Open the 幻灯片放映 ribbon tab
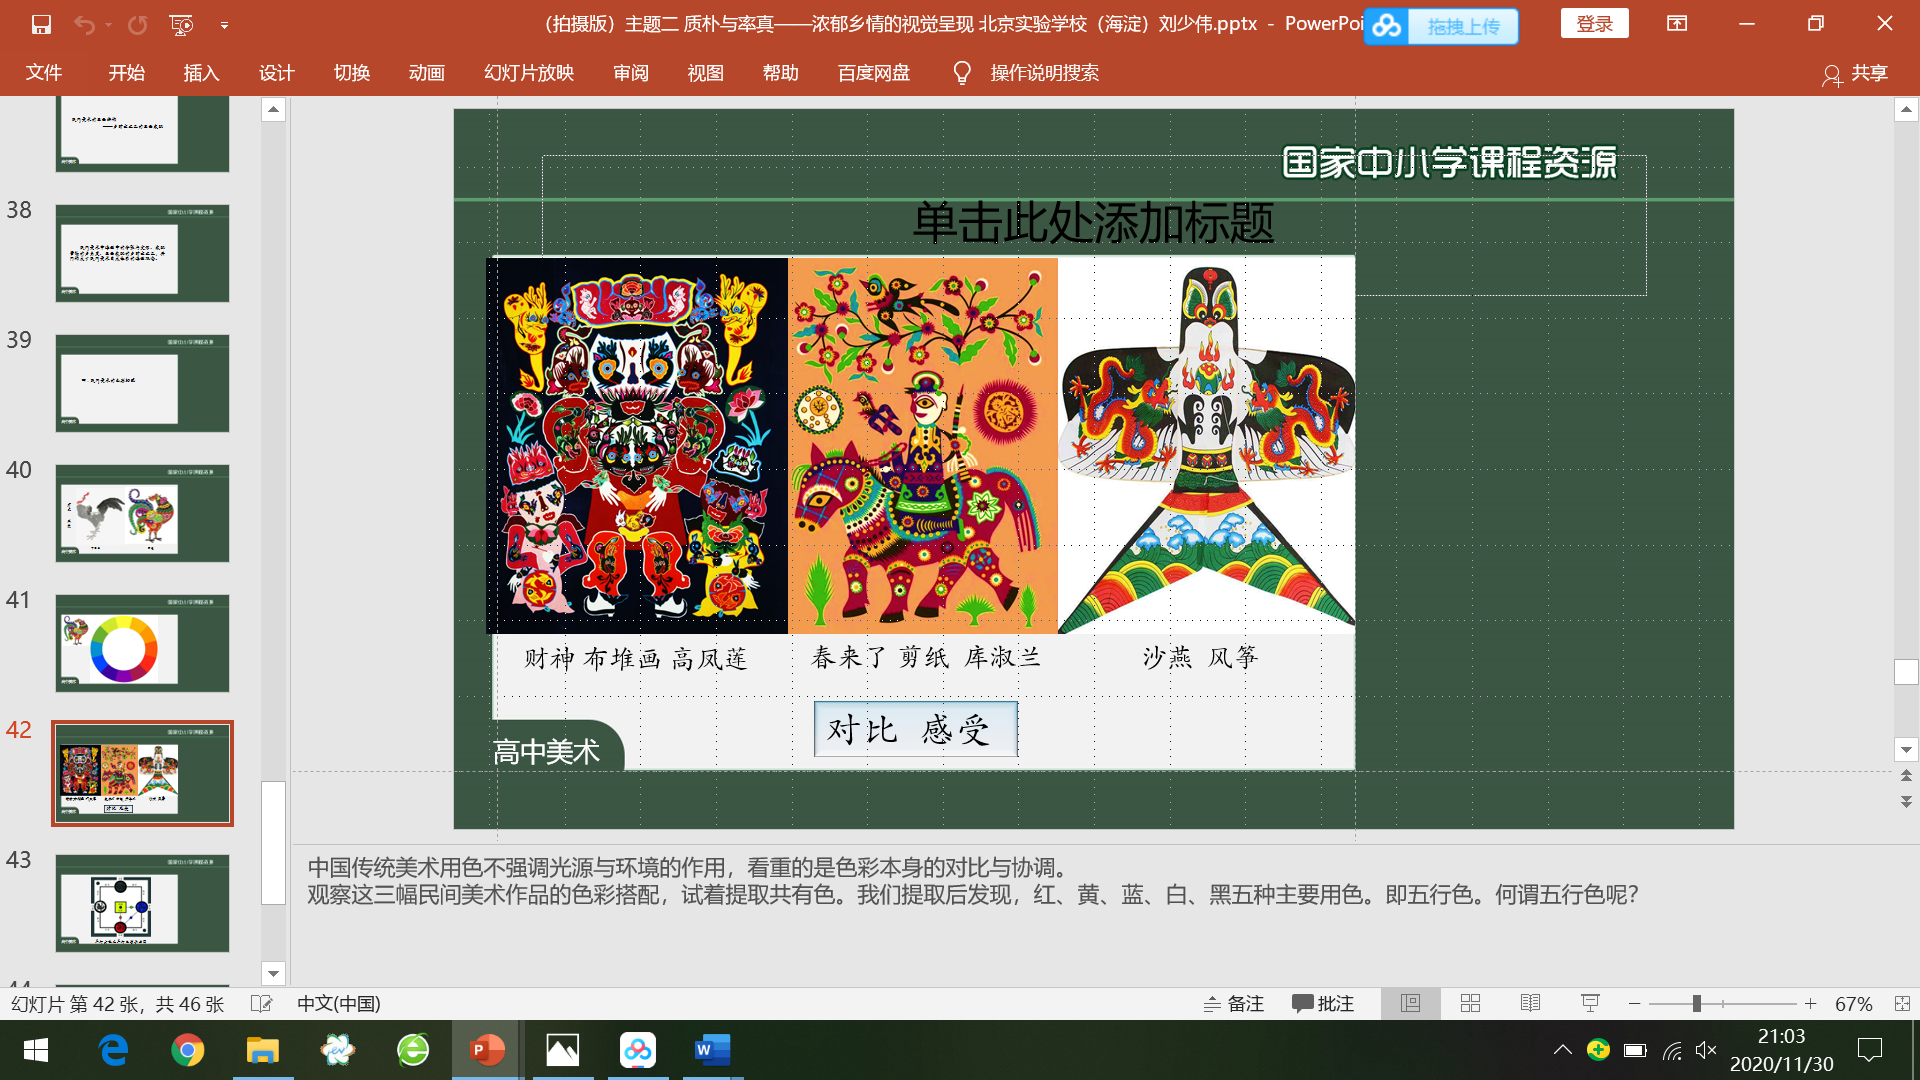 pos(528,73)
